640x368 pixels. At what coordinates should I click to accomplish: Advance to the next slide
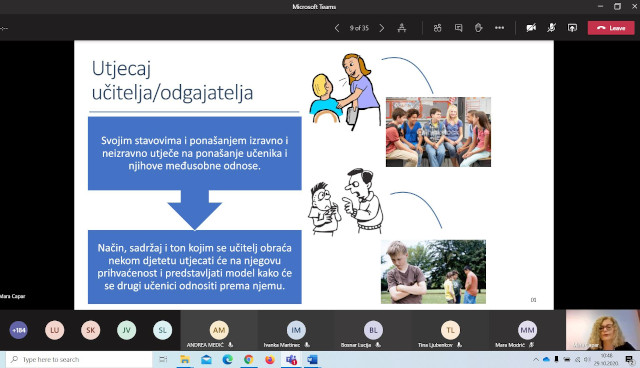(382, 28)
